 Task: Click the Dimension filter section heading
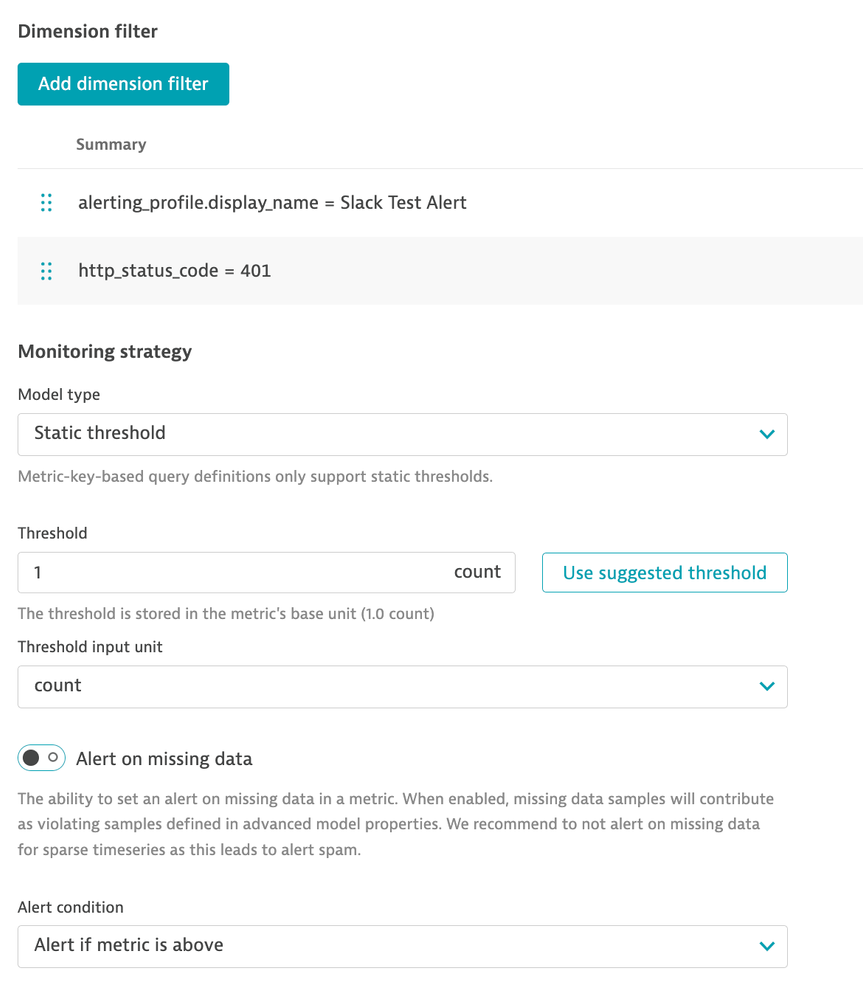pyautogui.click(x=88, y=31)
